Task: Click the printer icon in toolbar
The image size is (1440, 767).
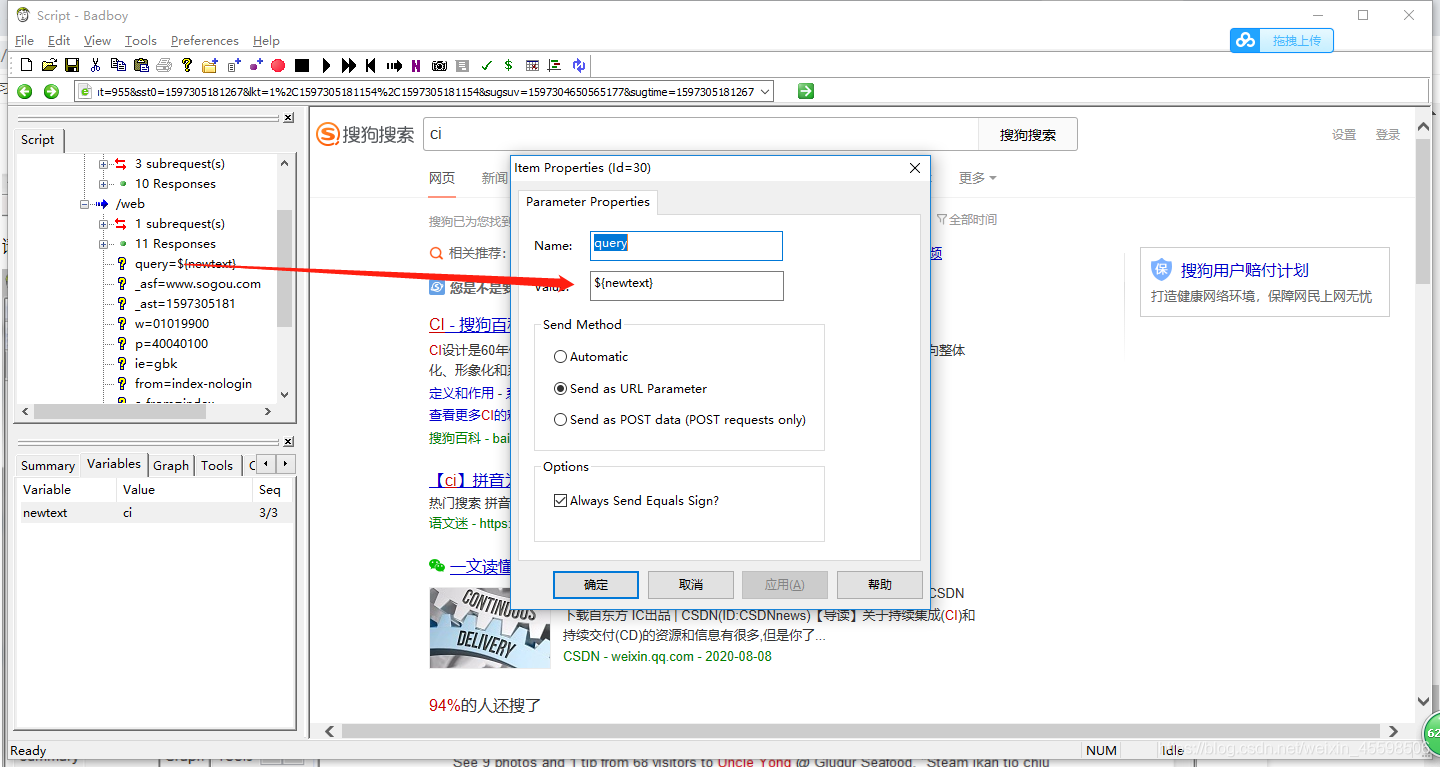Action: (164, 65)
